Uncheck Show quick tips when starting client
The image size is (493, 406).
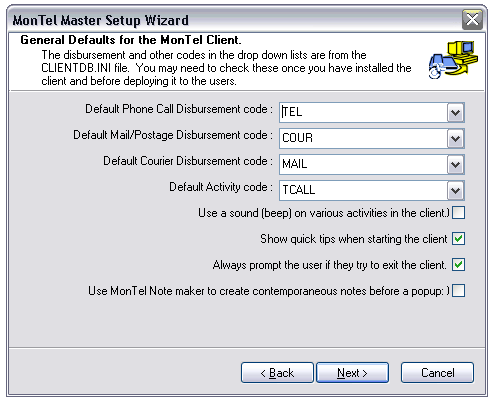[x=458, y=239]
